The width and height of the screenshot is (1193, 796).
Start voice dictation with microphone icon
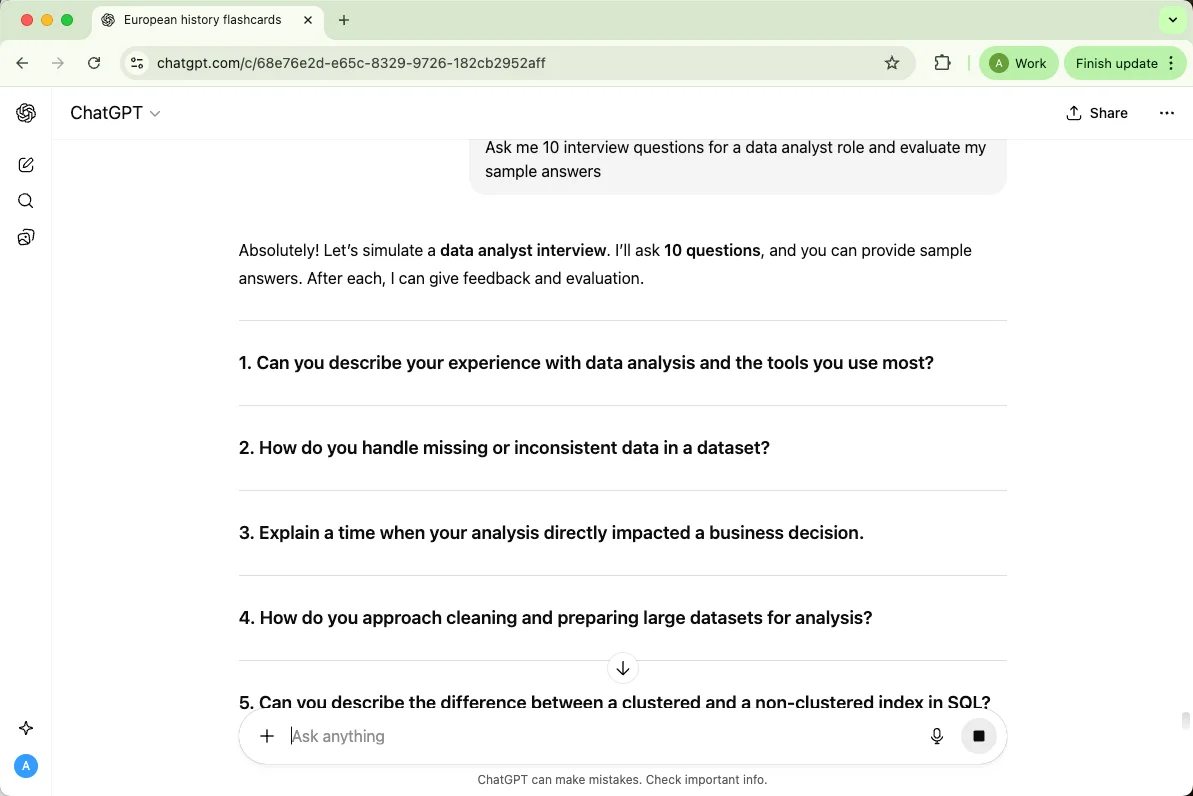pos(937,736)
